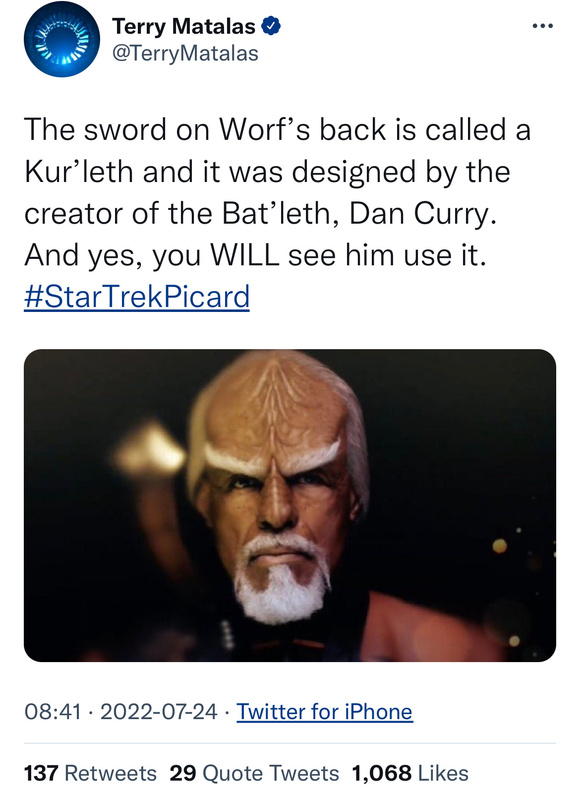580x797 pixels.
Task: View the 1,068 Likes list
Action: (x=410, y=773)
